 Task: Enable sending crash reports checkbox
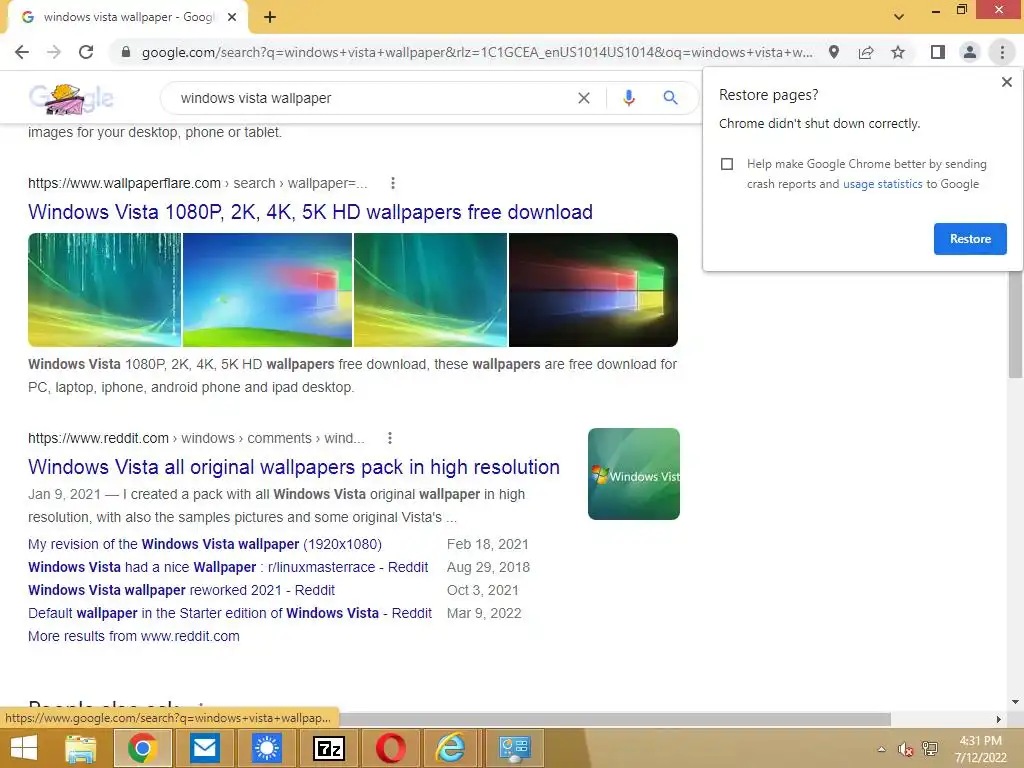tap(727, 164)
